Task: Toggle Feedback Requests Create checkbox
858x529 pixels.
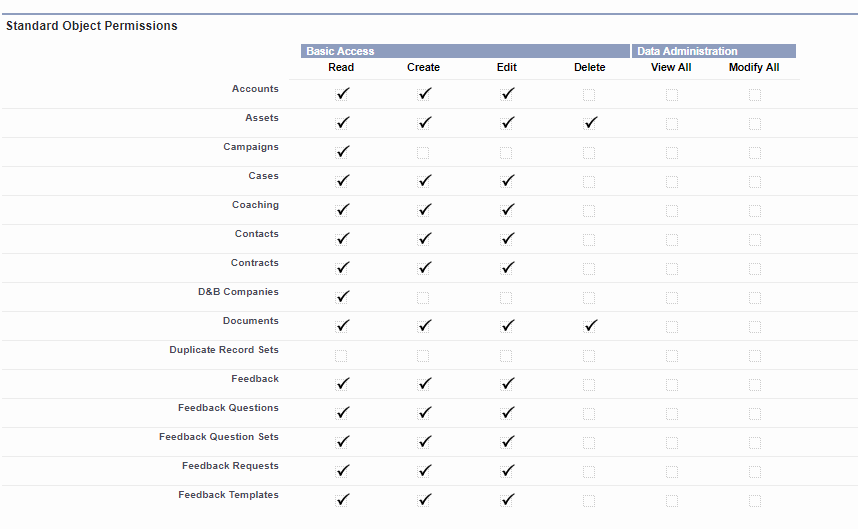Action: pyautogui.click(x=424, y=472)
